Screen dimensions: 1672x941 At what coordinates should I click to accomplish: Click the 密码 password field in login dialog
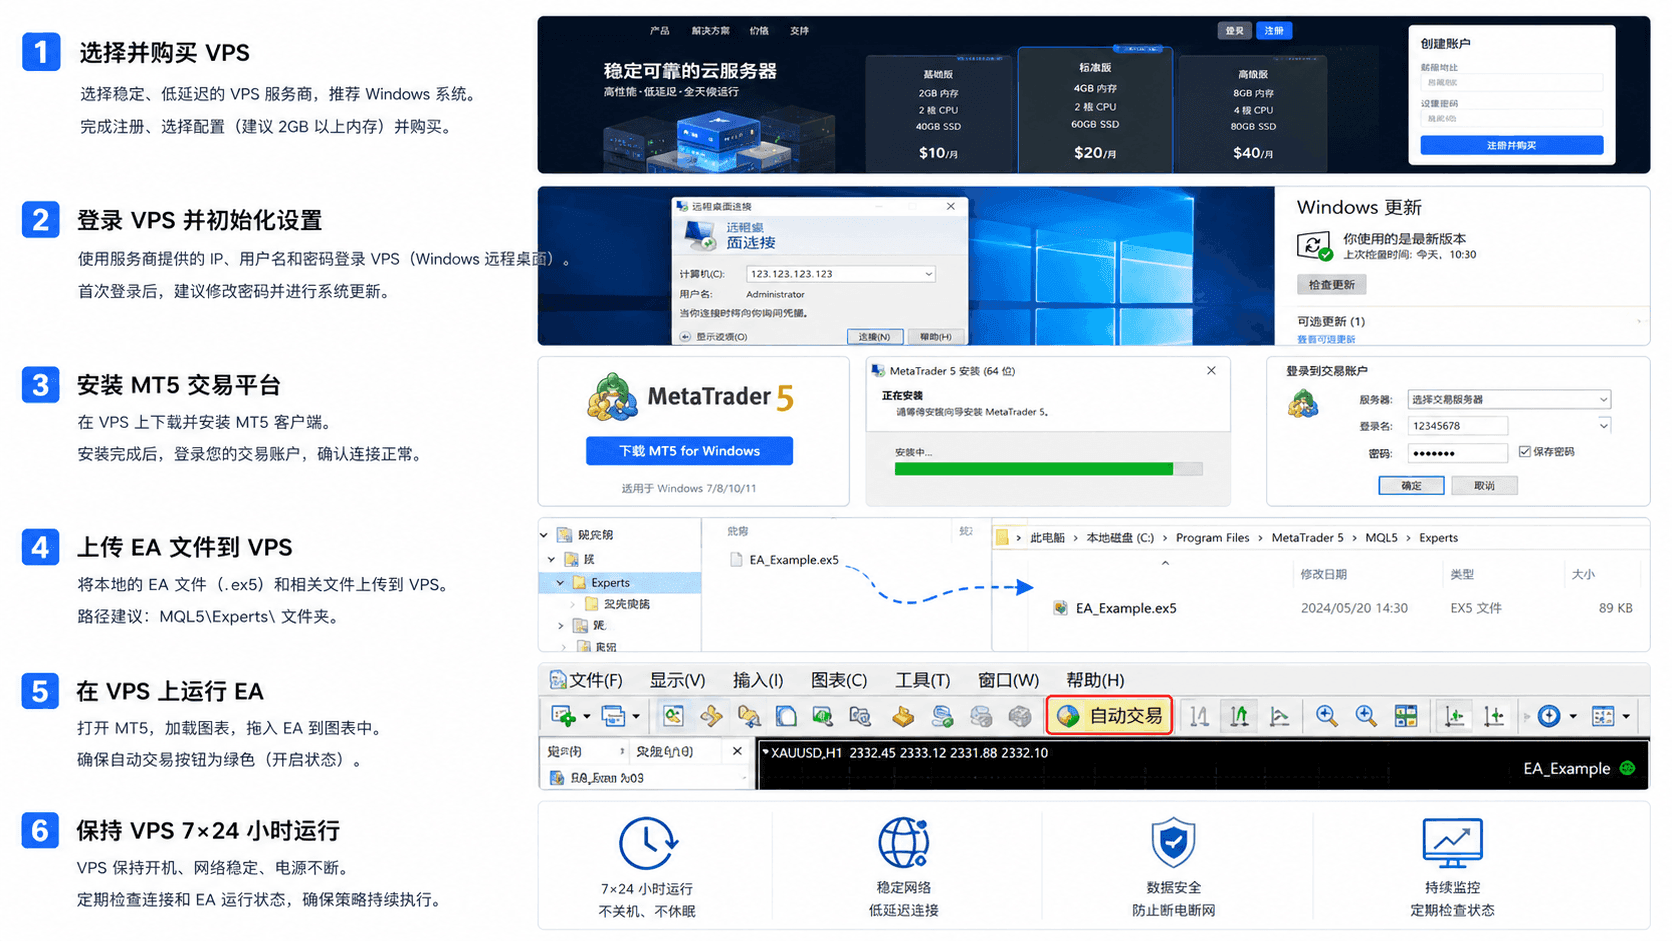click(x=1457, y=453)
